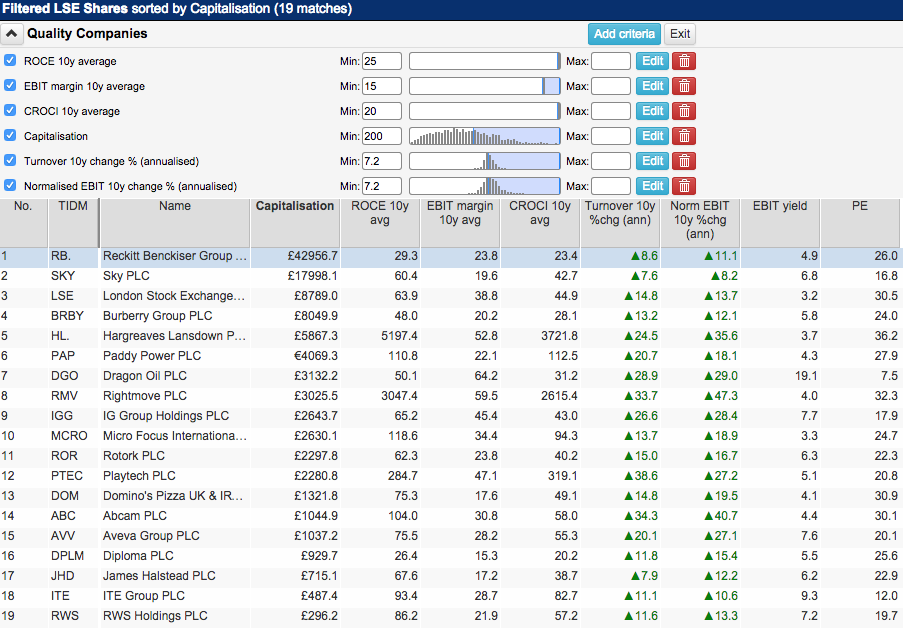The height and width of the screenshot is (630, 903).
Task: Sort by the TIDM column header
Action: (x=73, y=222)
